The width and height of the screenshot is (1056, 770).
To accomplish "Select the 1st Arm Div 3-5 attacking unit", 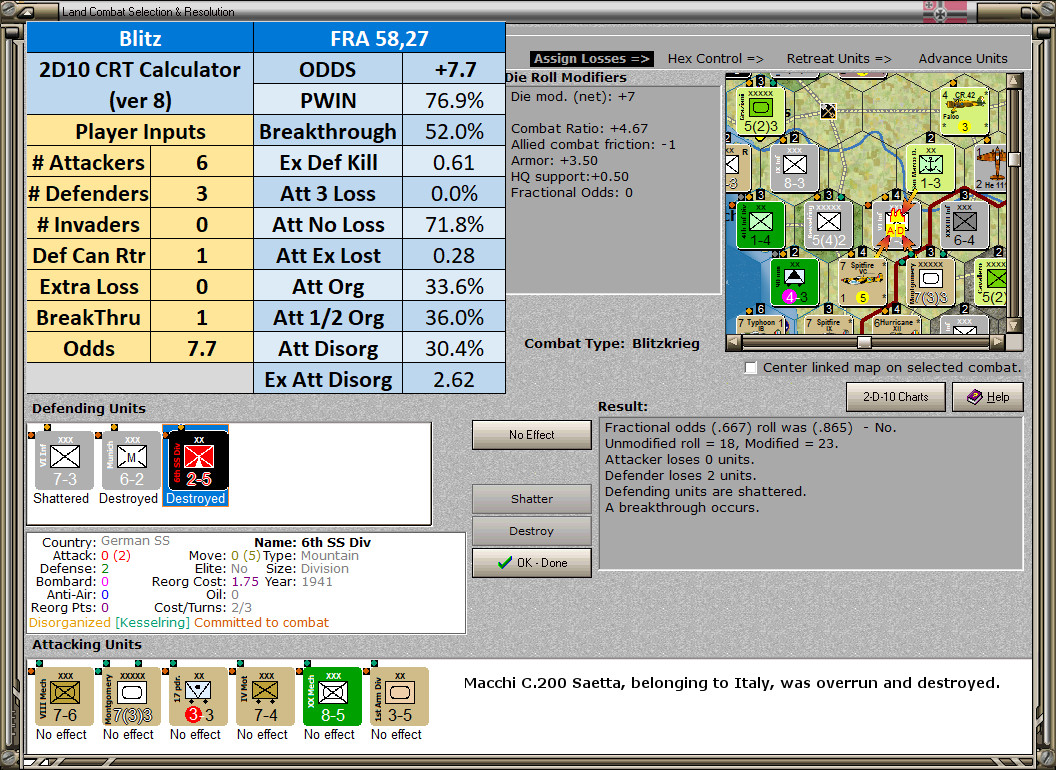I will 399,697.
